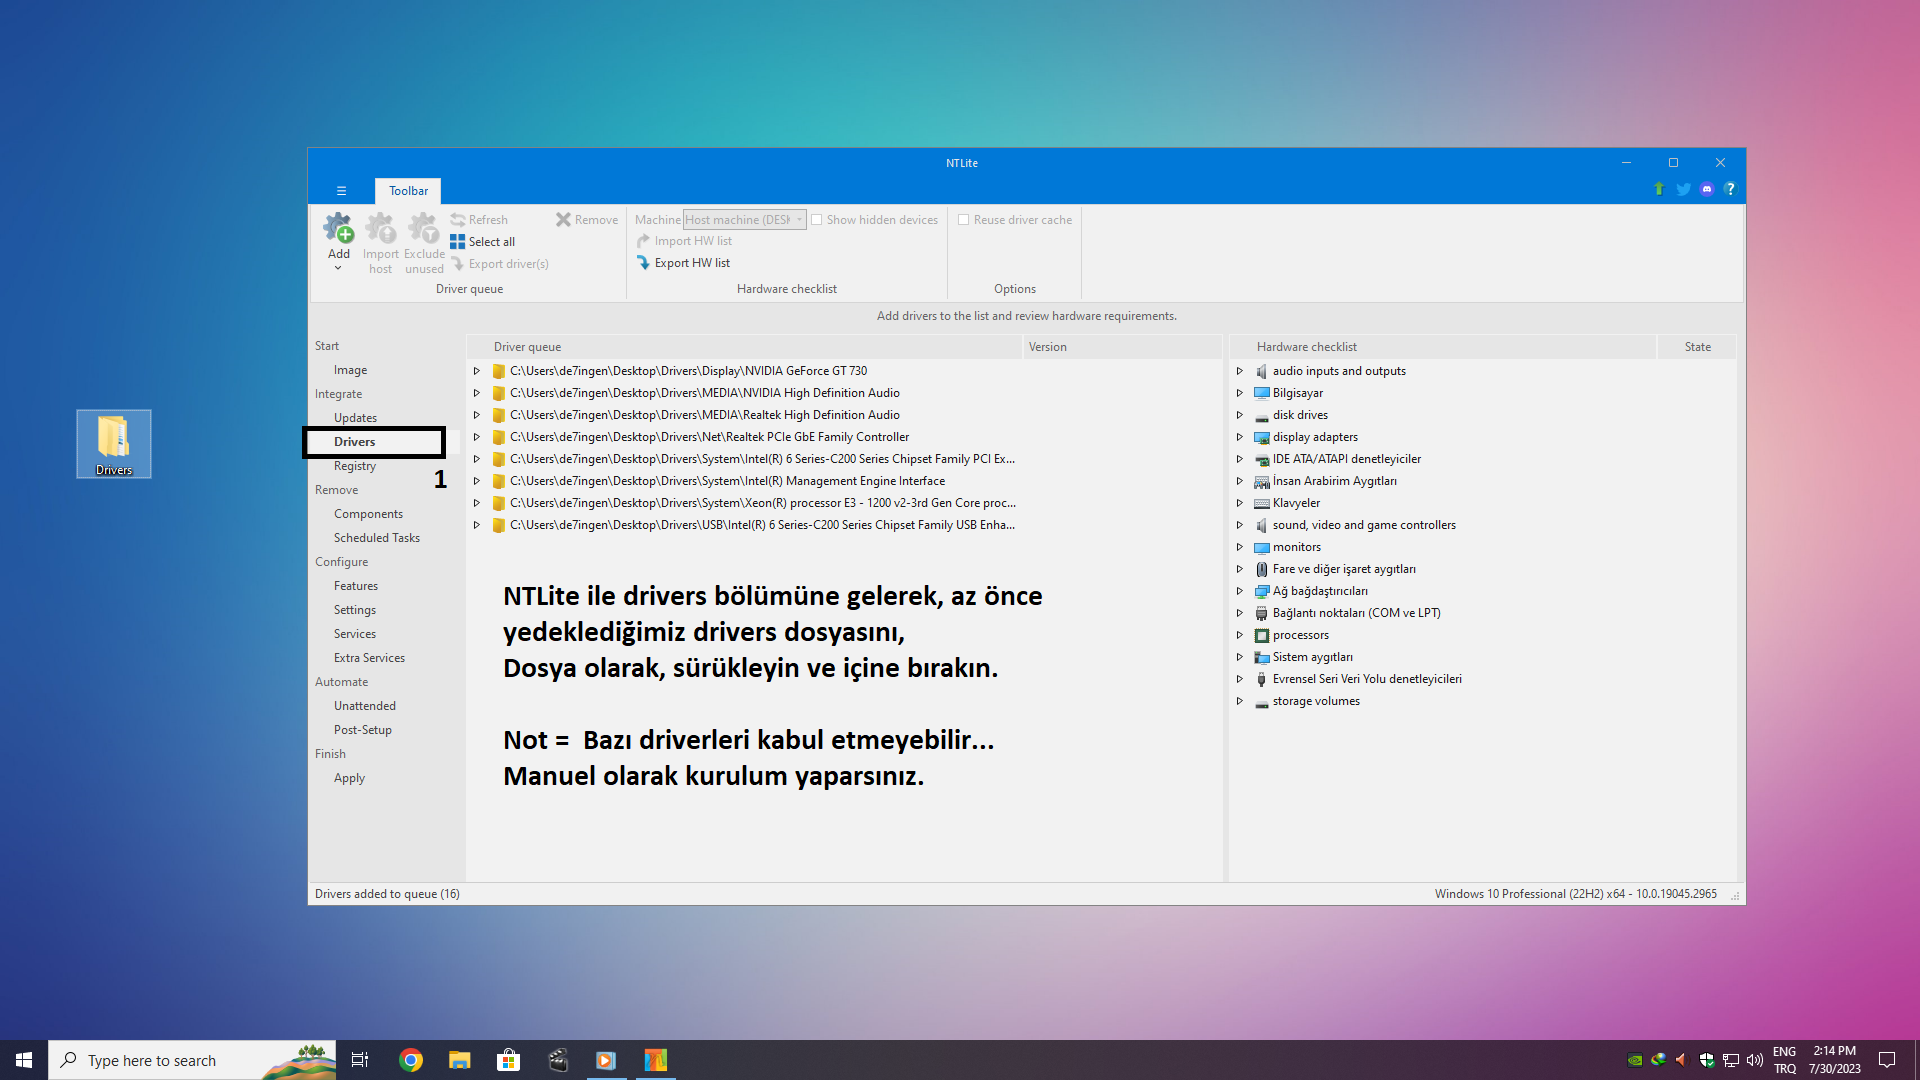The width and height of the screenshot is (1920, 1080).
Task: Click the Import host icon
Action: coord(380,229)
